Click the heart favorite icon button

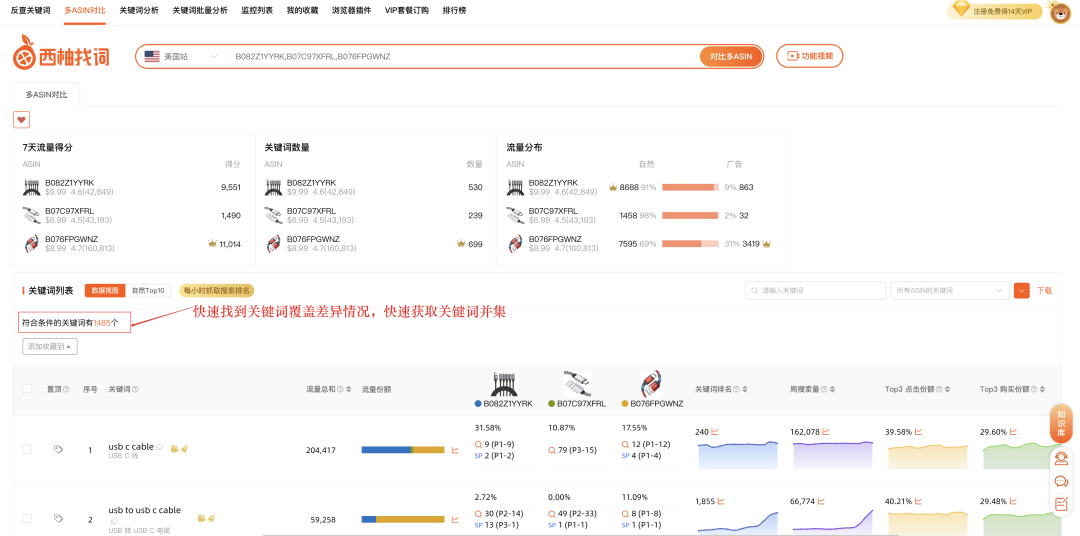click(21, 119)
